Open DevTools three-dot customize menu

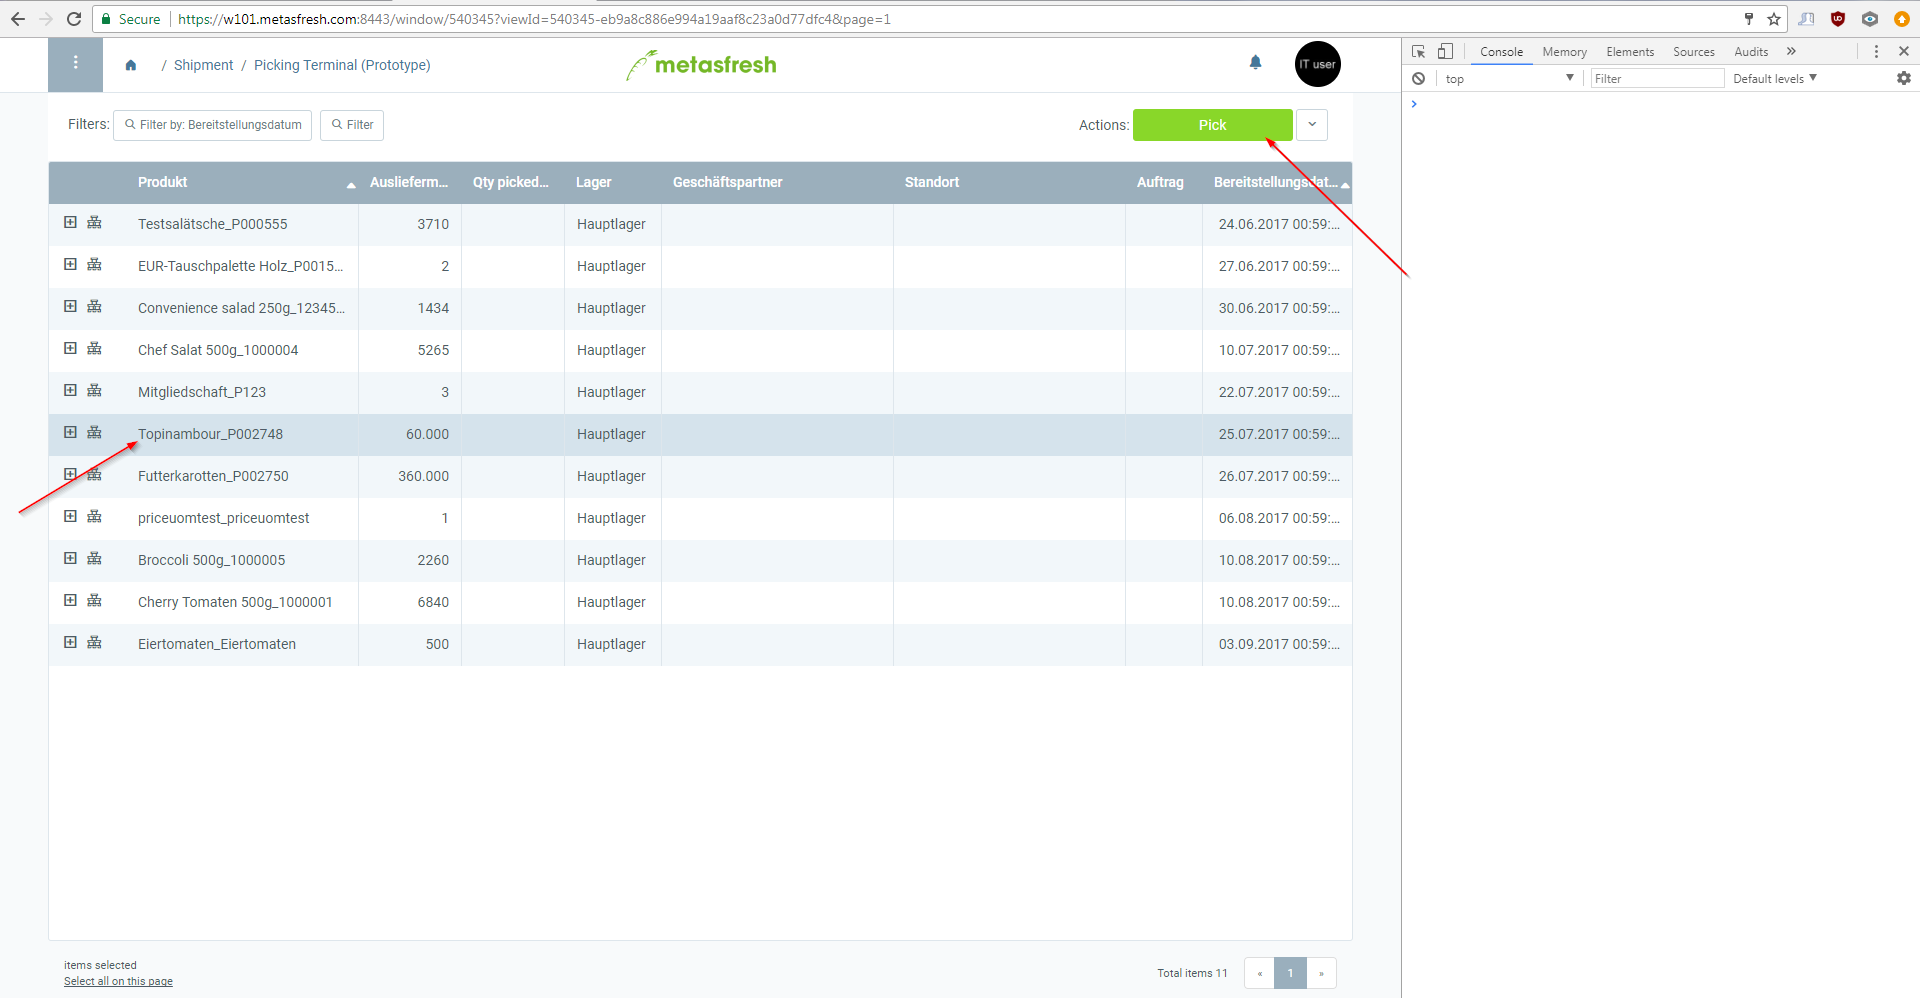tap(1876, 51)
